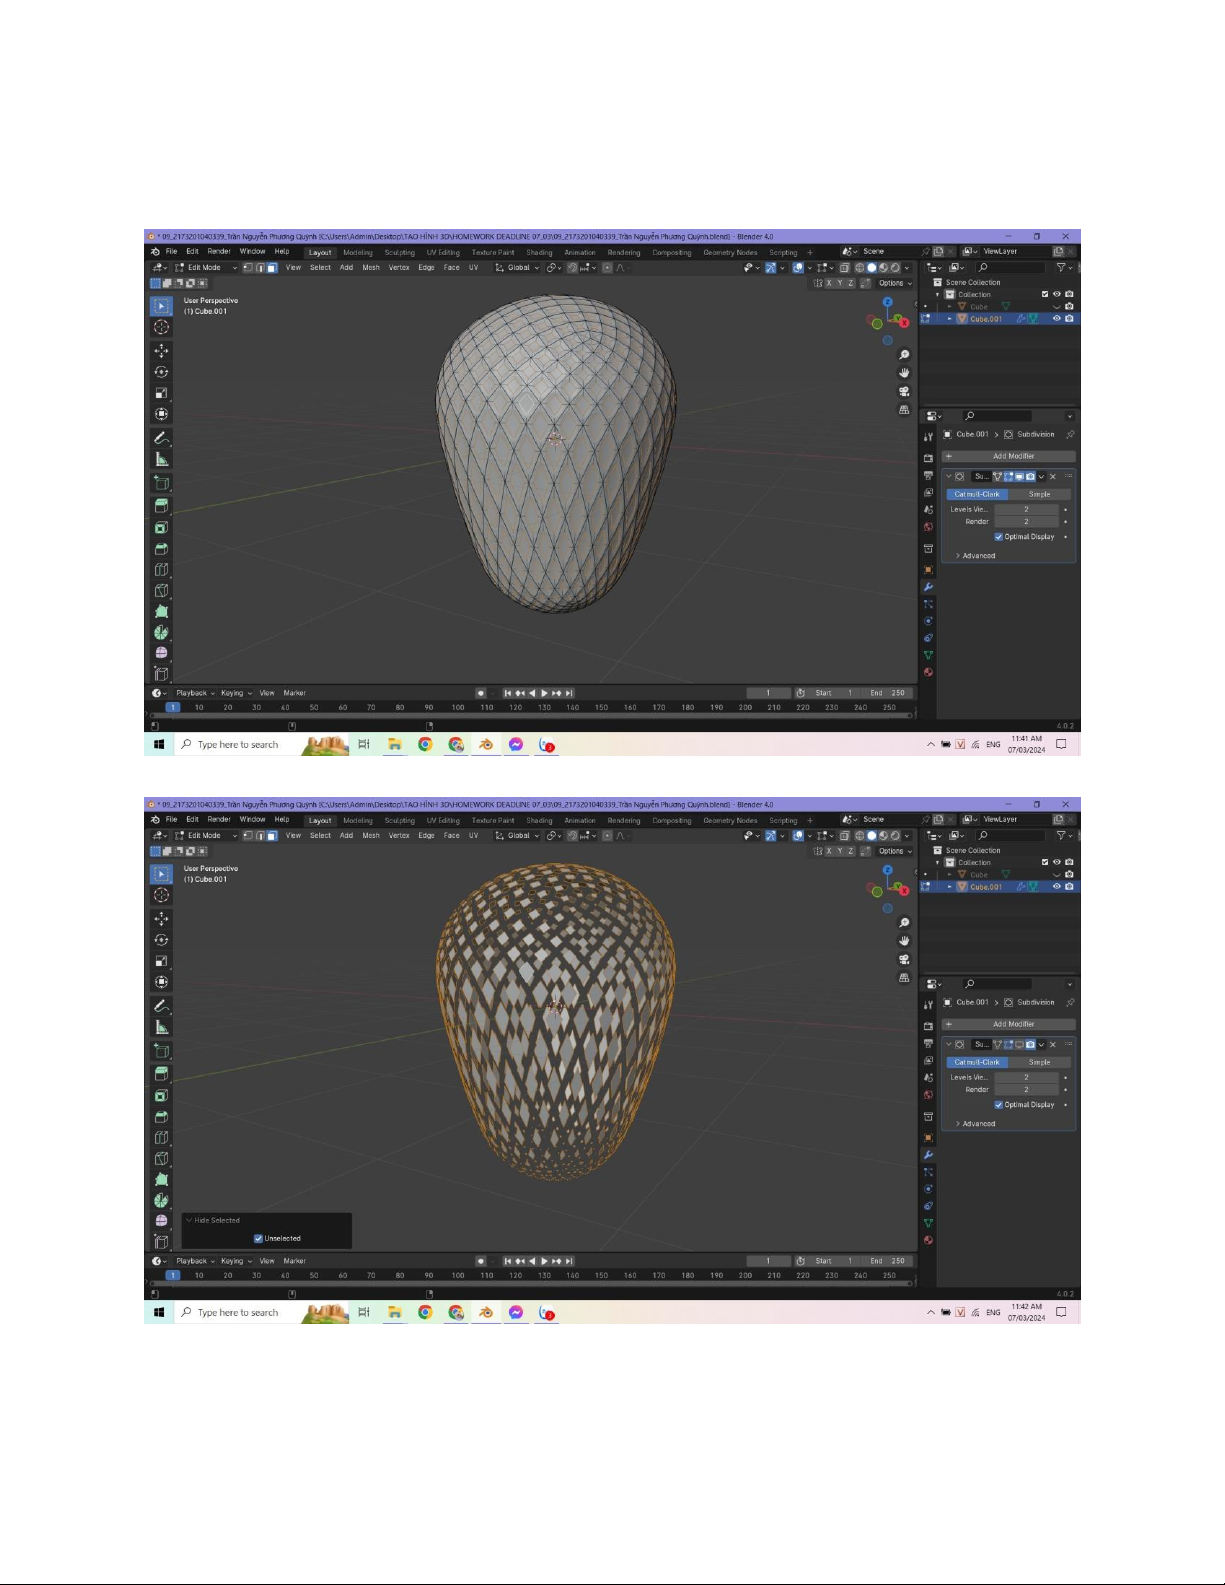Hide Cube.001 using eye icon in top outliner
This screenshot has height=1585, width=1225.
1056,319
